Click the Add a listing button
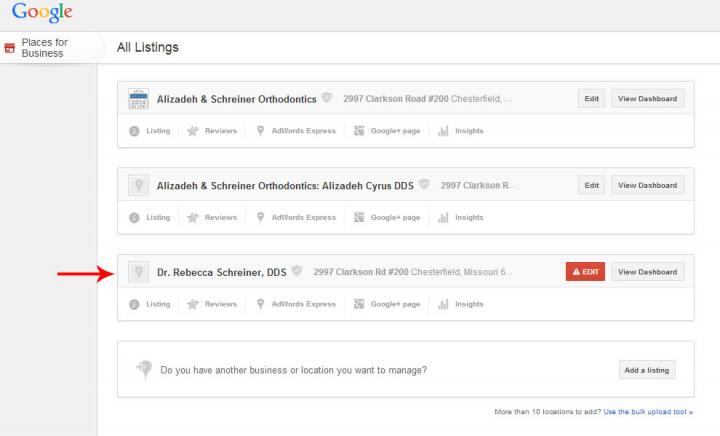Image resolution: width=720 pixels, height=436 pixels. (647, 370)
